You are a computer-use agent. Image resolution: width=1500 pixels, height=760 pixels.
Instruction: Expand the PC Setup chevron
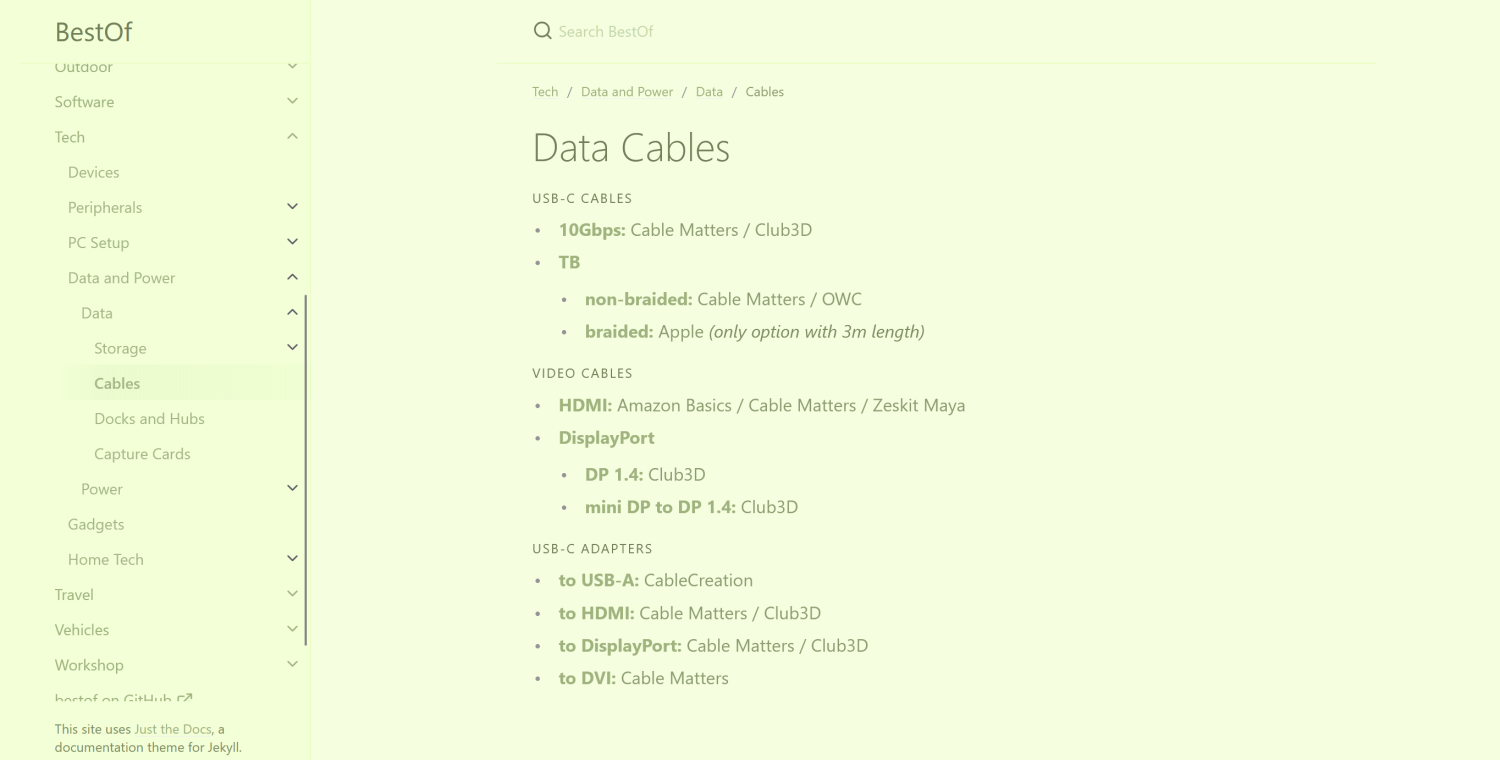(x=292, y=242)
